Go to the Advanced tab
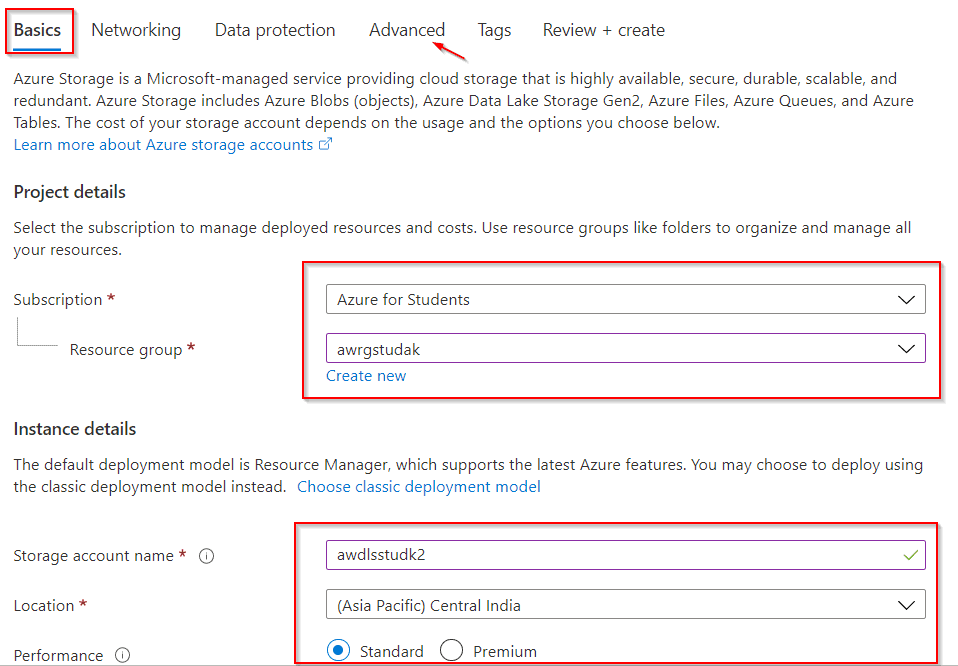This screenshot has width=958, height=666. pos(406,30)
